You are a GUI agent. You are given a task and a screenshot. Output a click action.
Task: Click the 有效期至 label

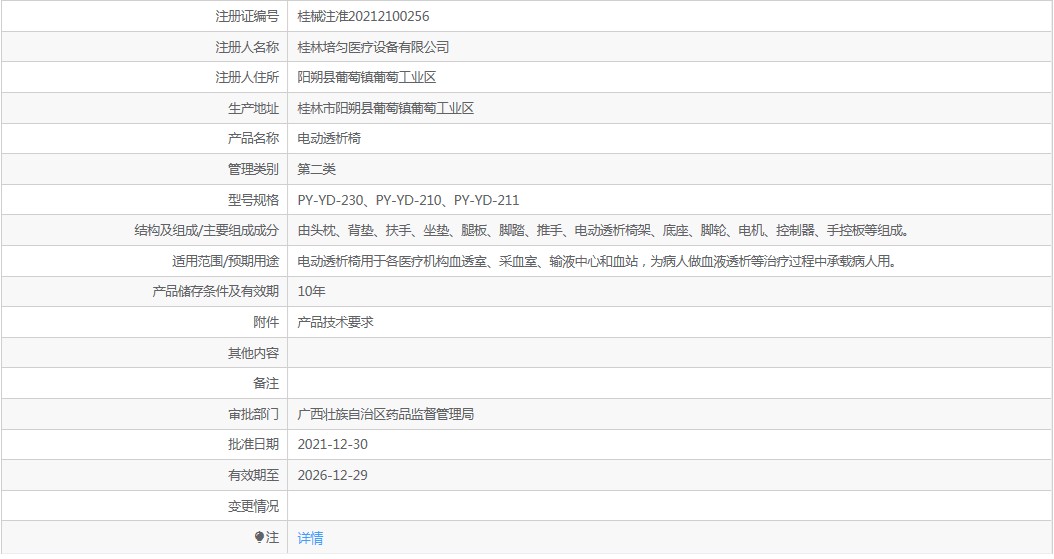click(253, 476)
